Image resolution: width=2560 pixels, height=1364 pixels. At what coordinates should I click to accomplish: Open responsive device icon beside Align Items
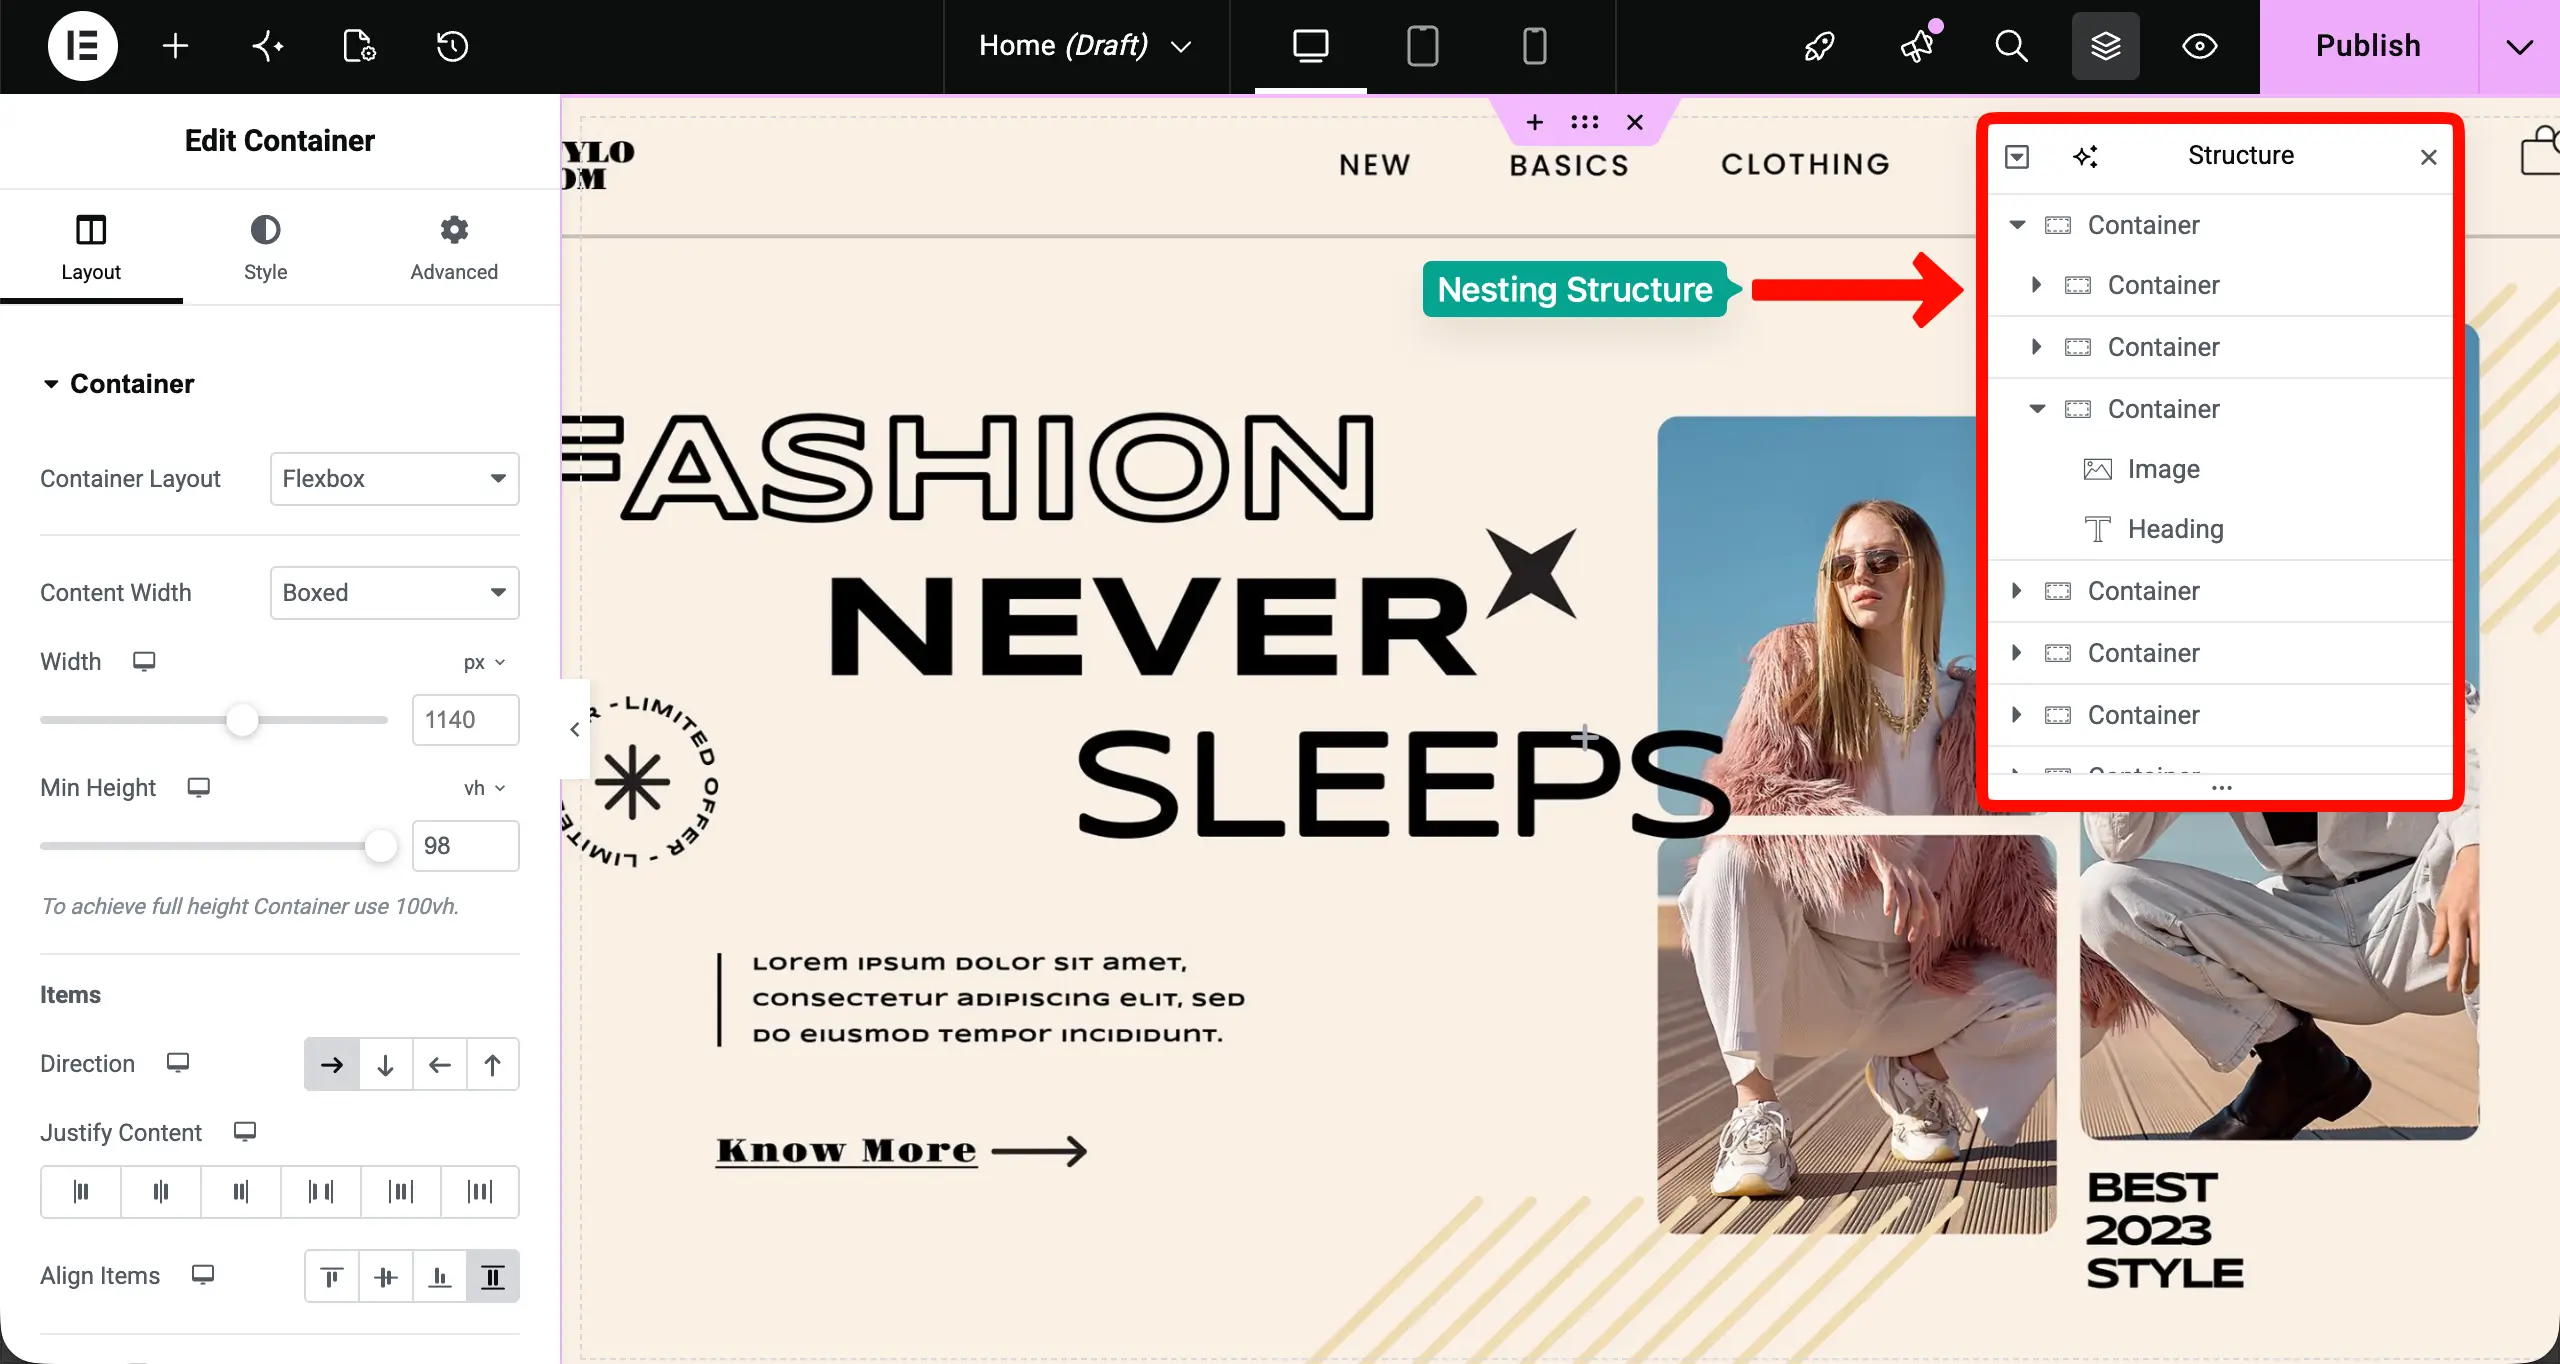tap(203, 1275)
